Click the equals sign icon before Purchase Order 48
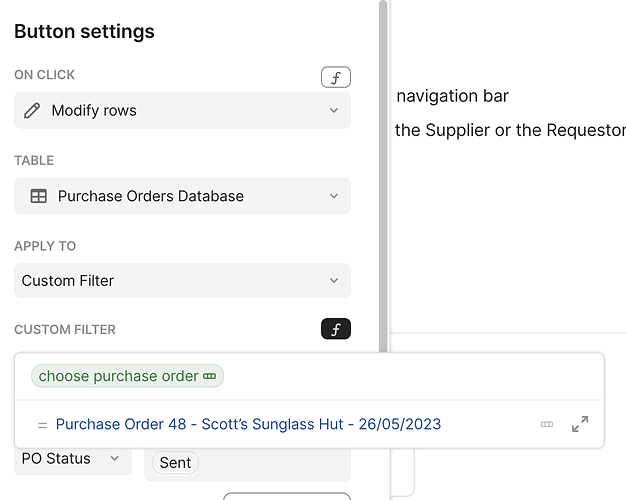Screen dimensions: 626x500 point(42,425)
